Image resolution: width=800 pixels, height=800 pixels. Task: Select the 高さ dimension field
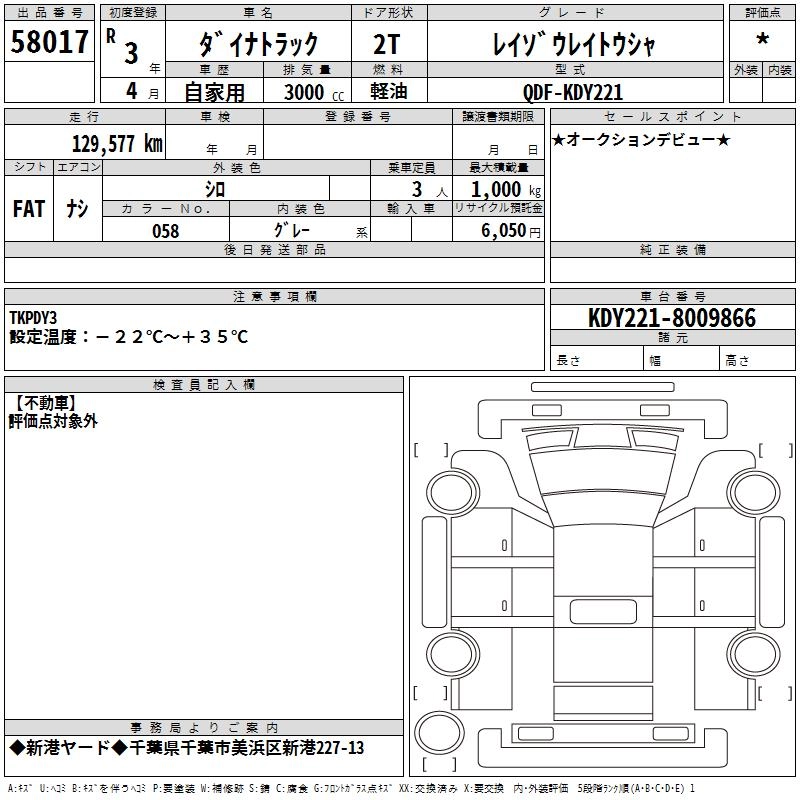click(757, 360)
